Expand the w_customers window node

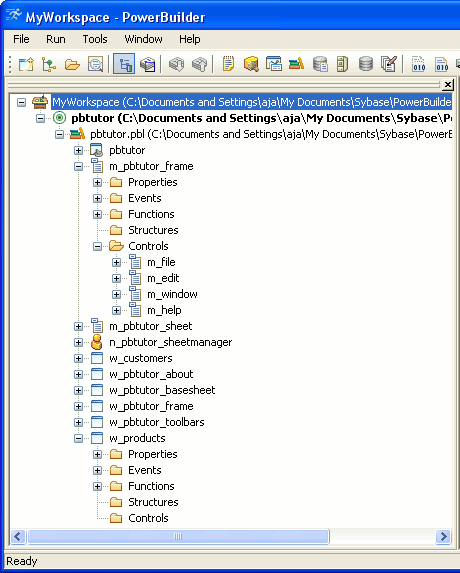tap(79, 358)
